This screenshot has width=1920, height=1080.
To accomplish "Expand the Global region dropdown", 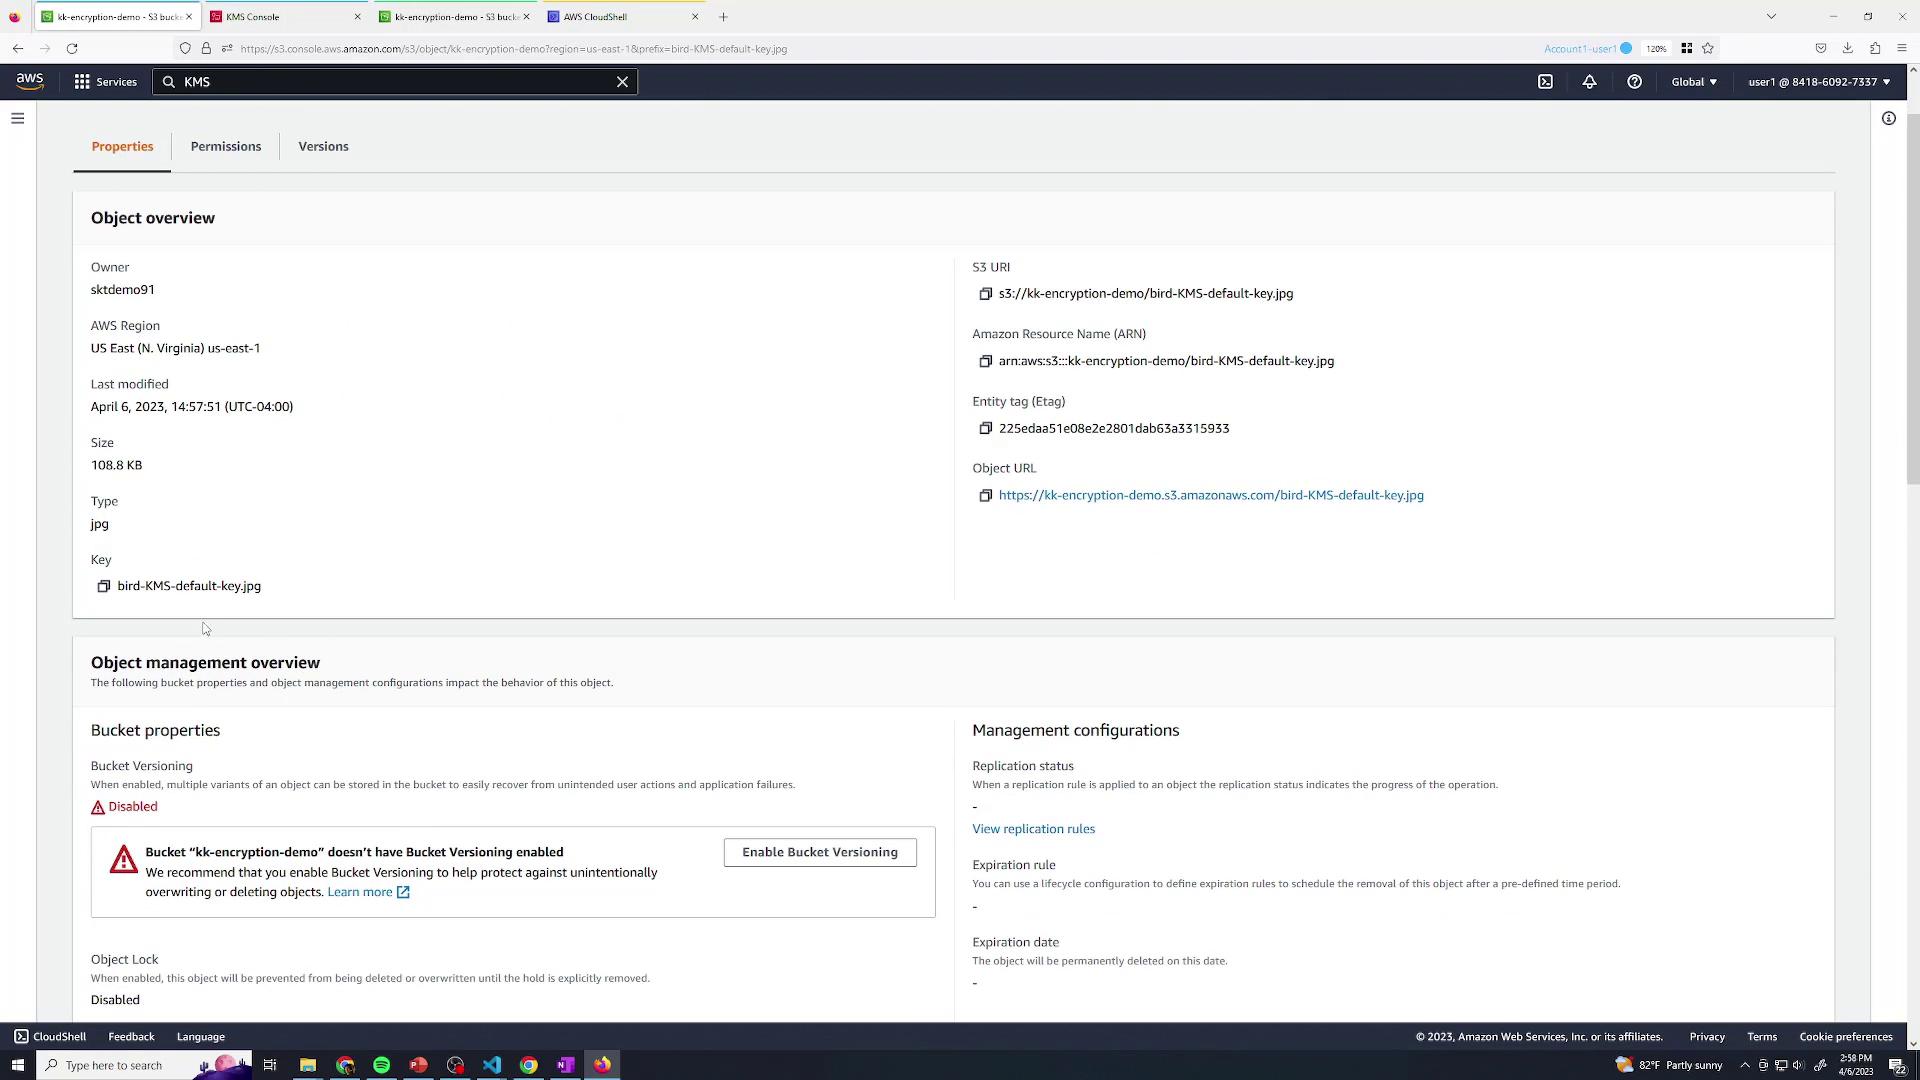I will coord(1693,82).
